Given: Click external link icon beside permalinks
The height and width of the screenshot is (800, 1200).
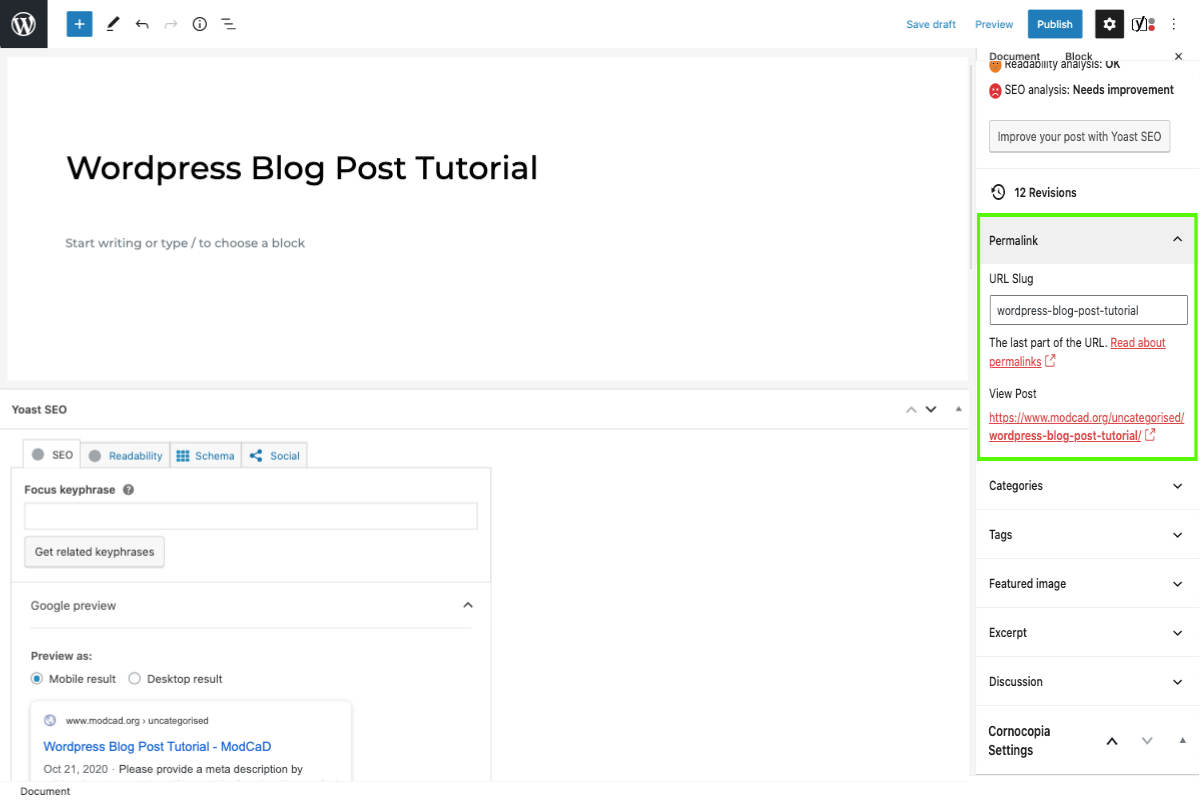Looking at the screenshot, I should click(1050, 361).
